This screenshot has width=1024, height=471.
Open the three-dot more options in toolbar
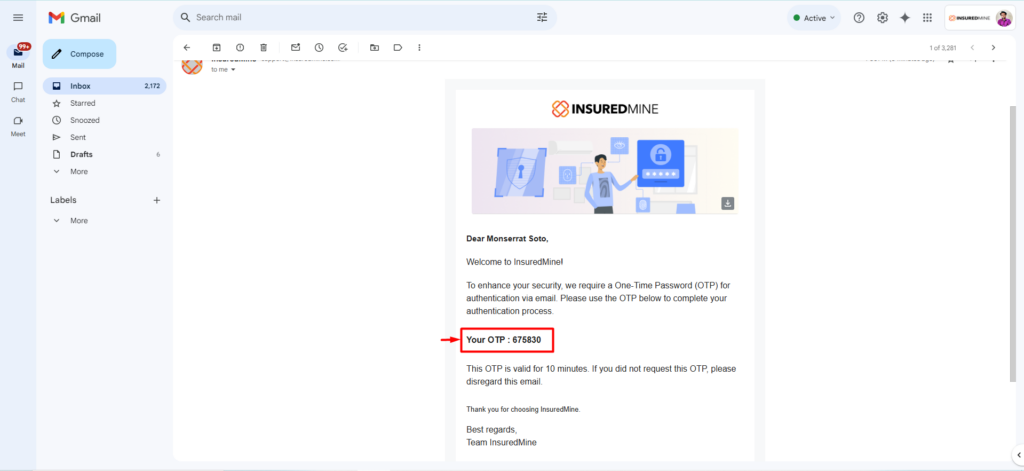(x=419, y=48)
